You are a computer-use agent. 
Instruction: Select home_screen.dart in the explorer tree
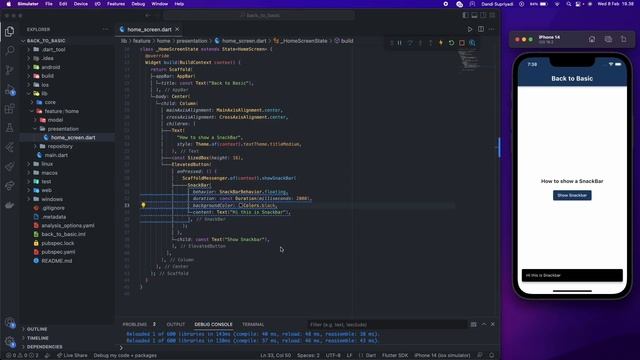tap(73, 138)
